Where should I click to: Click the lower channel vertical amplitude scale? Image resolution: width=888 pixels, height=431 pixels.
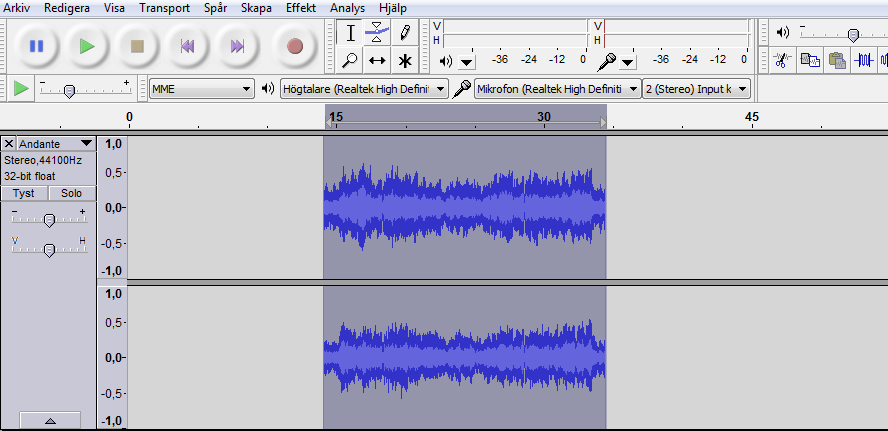113,357
